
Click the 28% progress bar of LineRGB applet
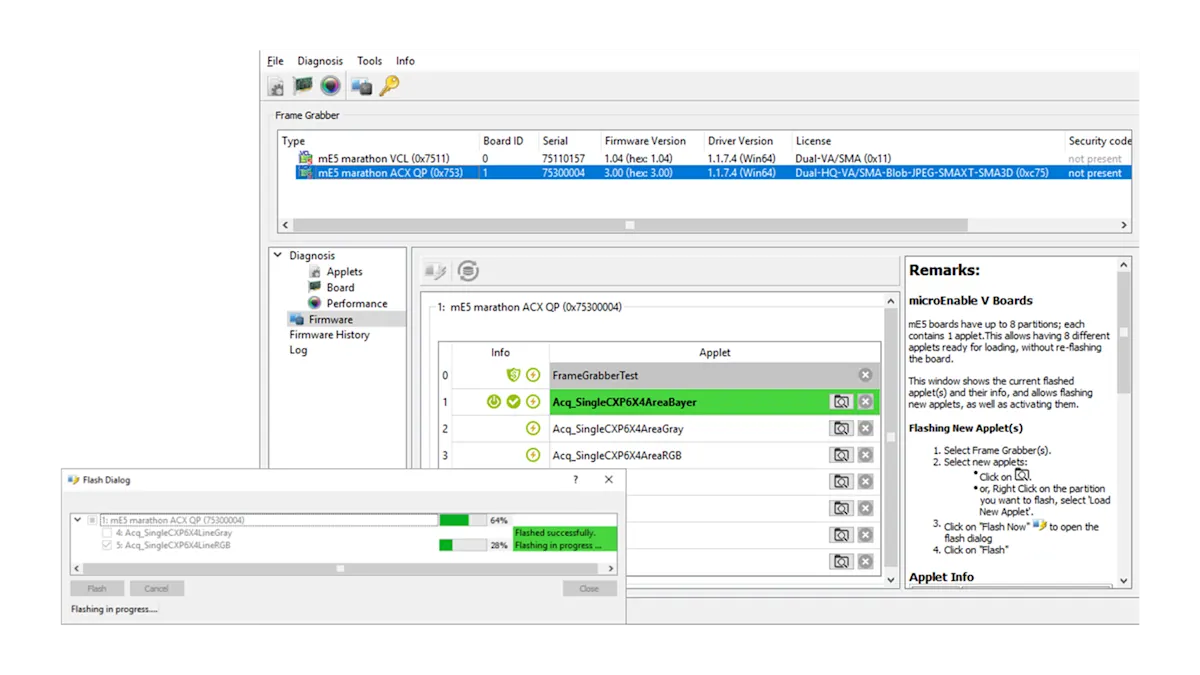[x=462, y=546]
